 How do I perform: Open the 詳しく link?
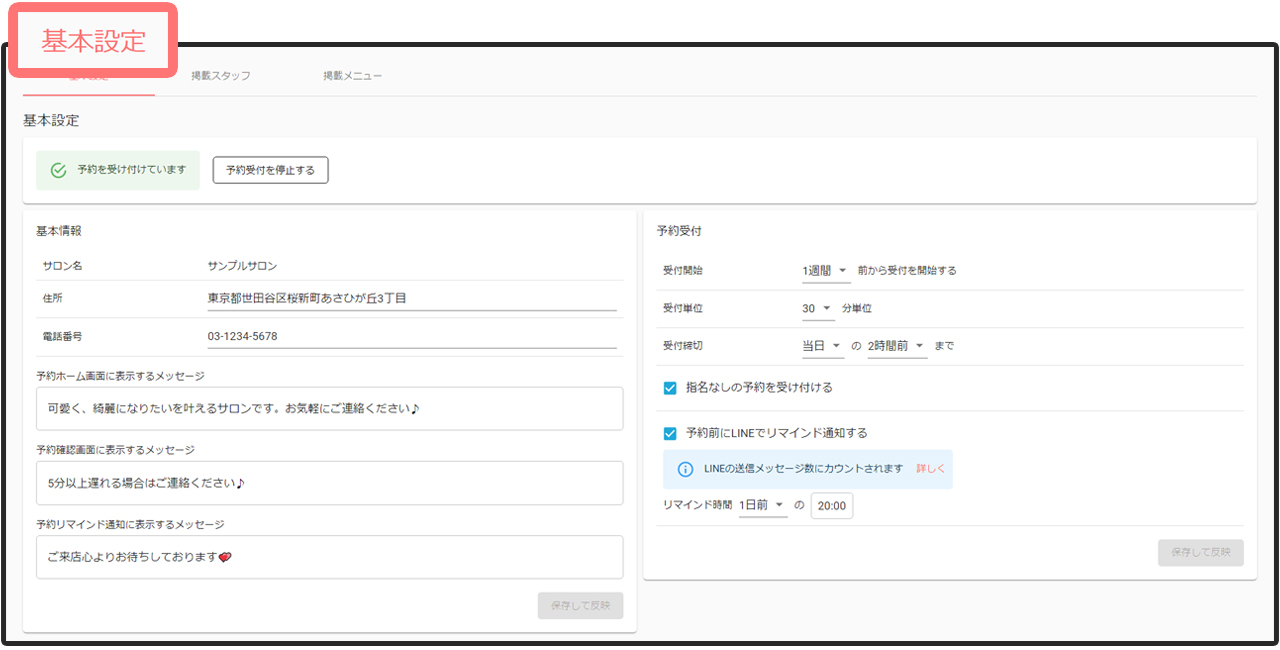pyautogui.click(x=930, y=469)
